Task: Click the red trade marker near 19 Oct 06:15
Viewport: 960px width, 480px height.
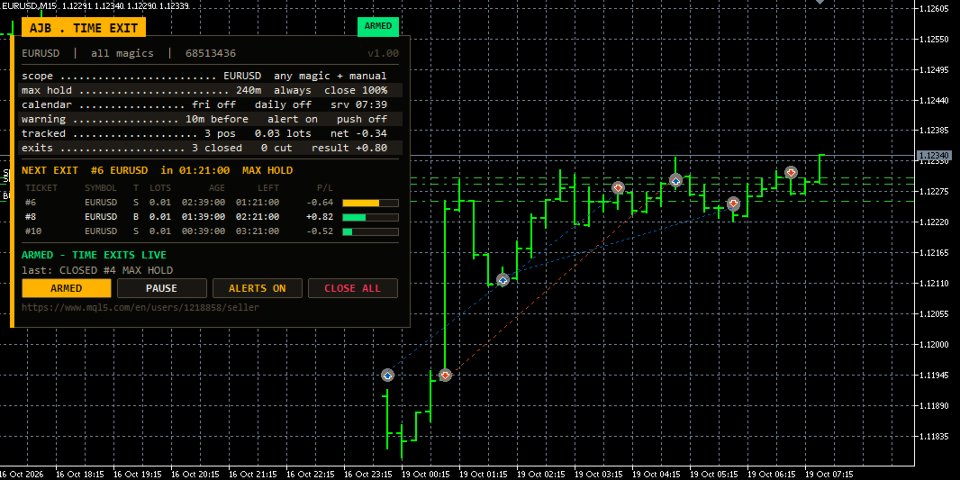Action: [x=791, y=173]
